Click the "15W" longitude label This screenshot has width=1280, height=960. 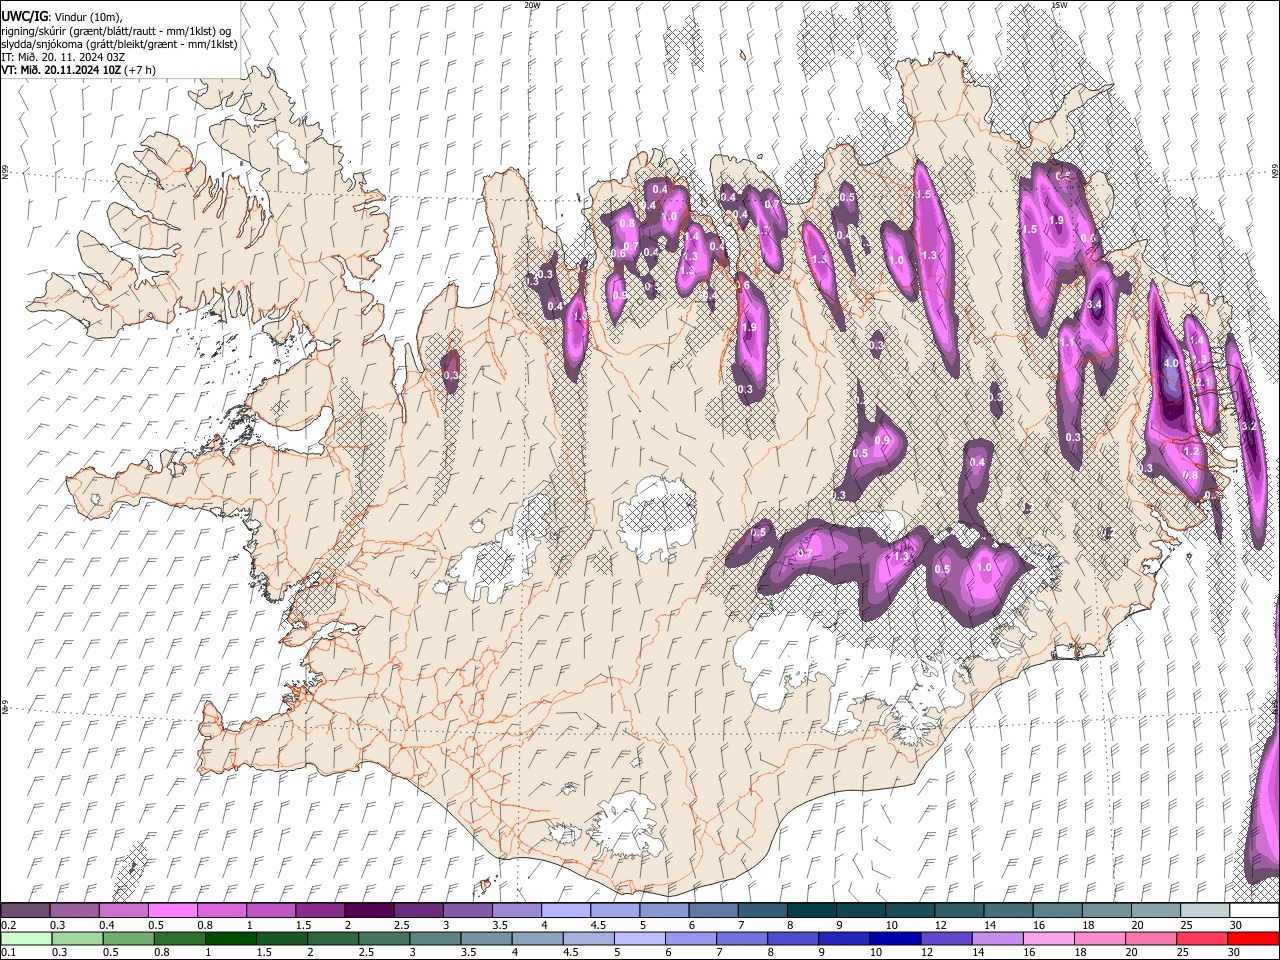tap(1059, 5)
